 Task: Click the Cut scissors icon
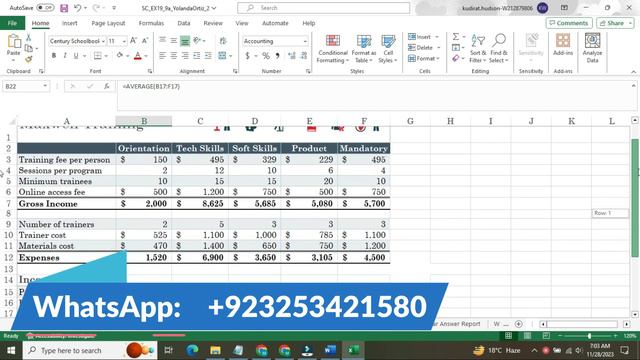(x=29, y=38)
